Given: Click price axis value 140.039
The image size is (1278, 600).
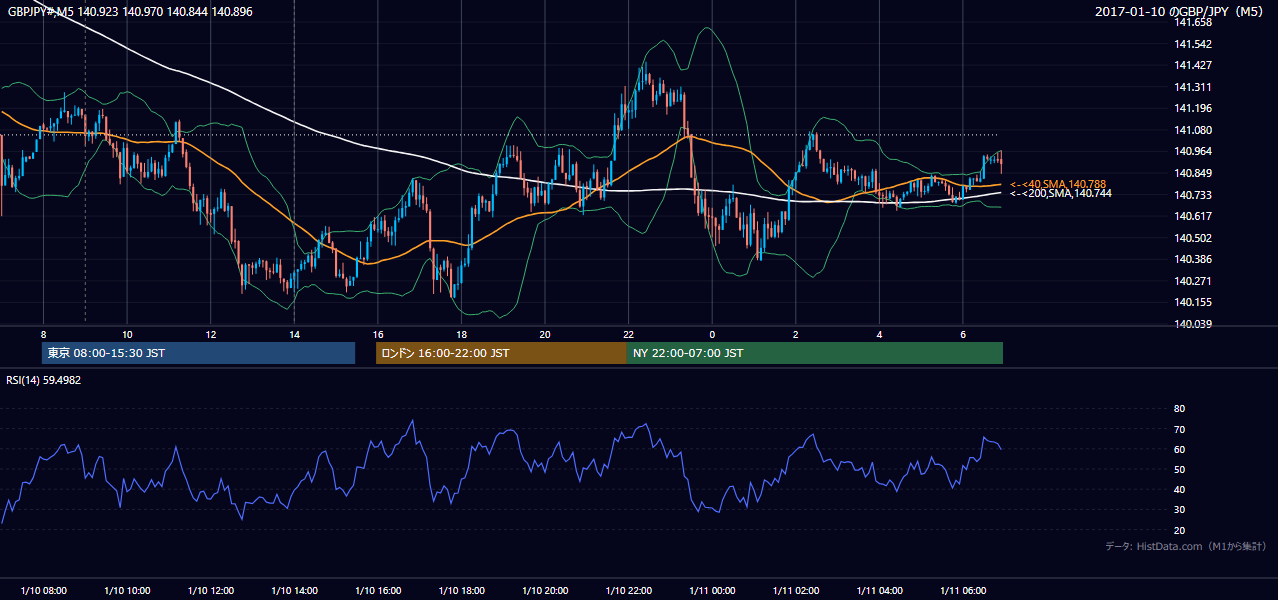Looking at the screenshot, I should coord(1194,324).
